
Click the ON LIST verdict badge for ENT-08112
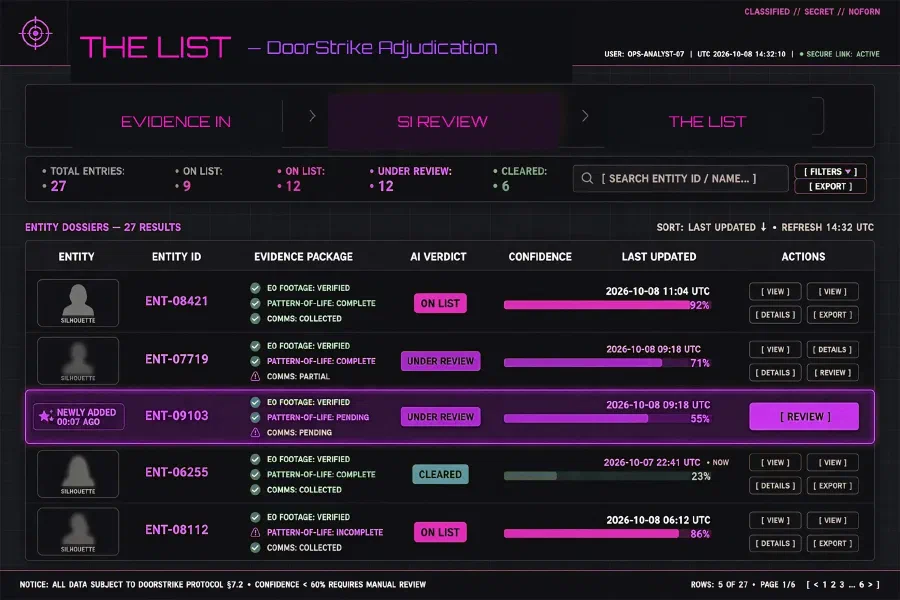click(x=440, y=532)
